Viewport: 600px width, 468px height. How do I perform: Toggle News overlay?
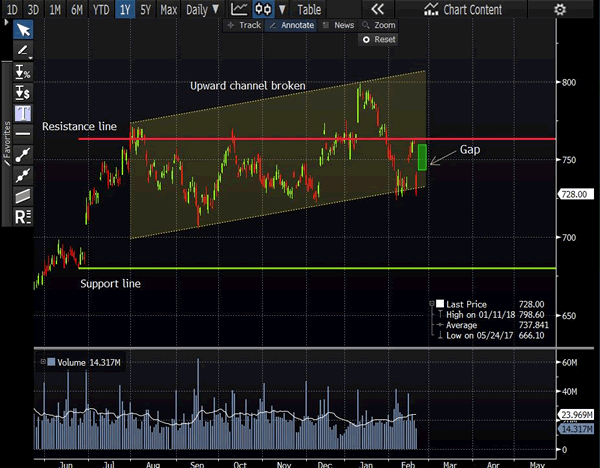338,25
